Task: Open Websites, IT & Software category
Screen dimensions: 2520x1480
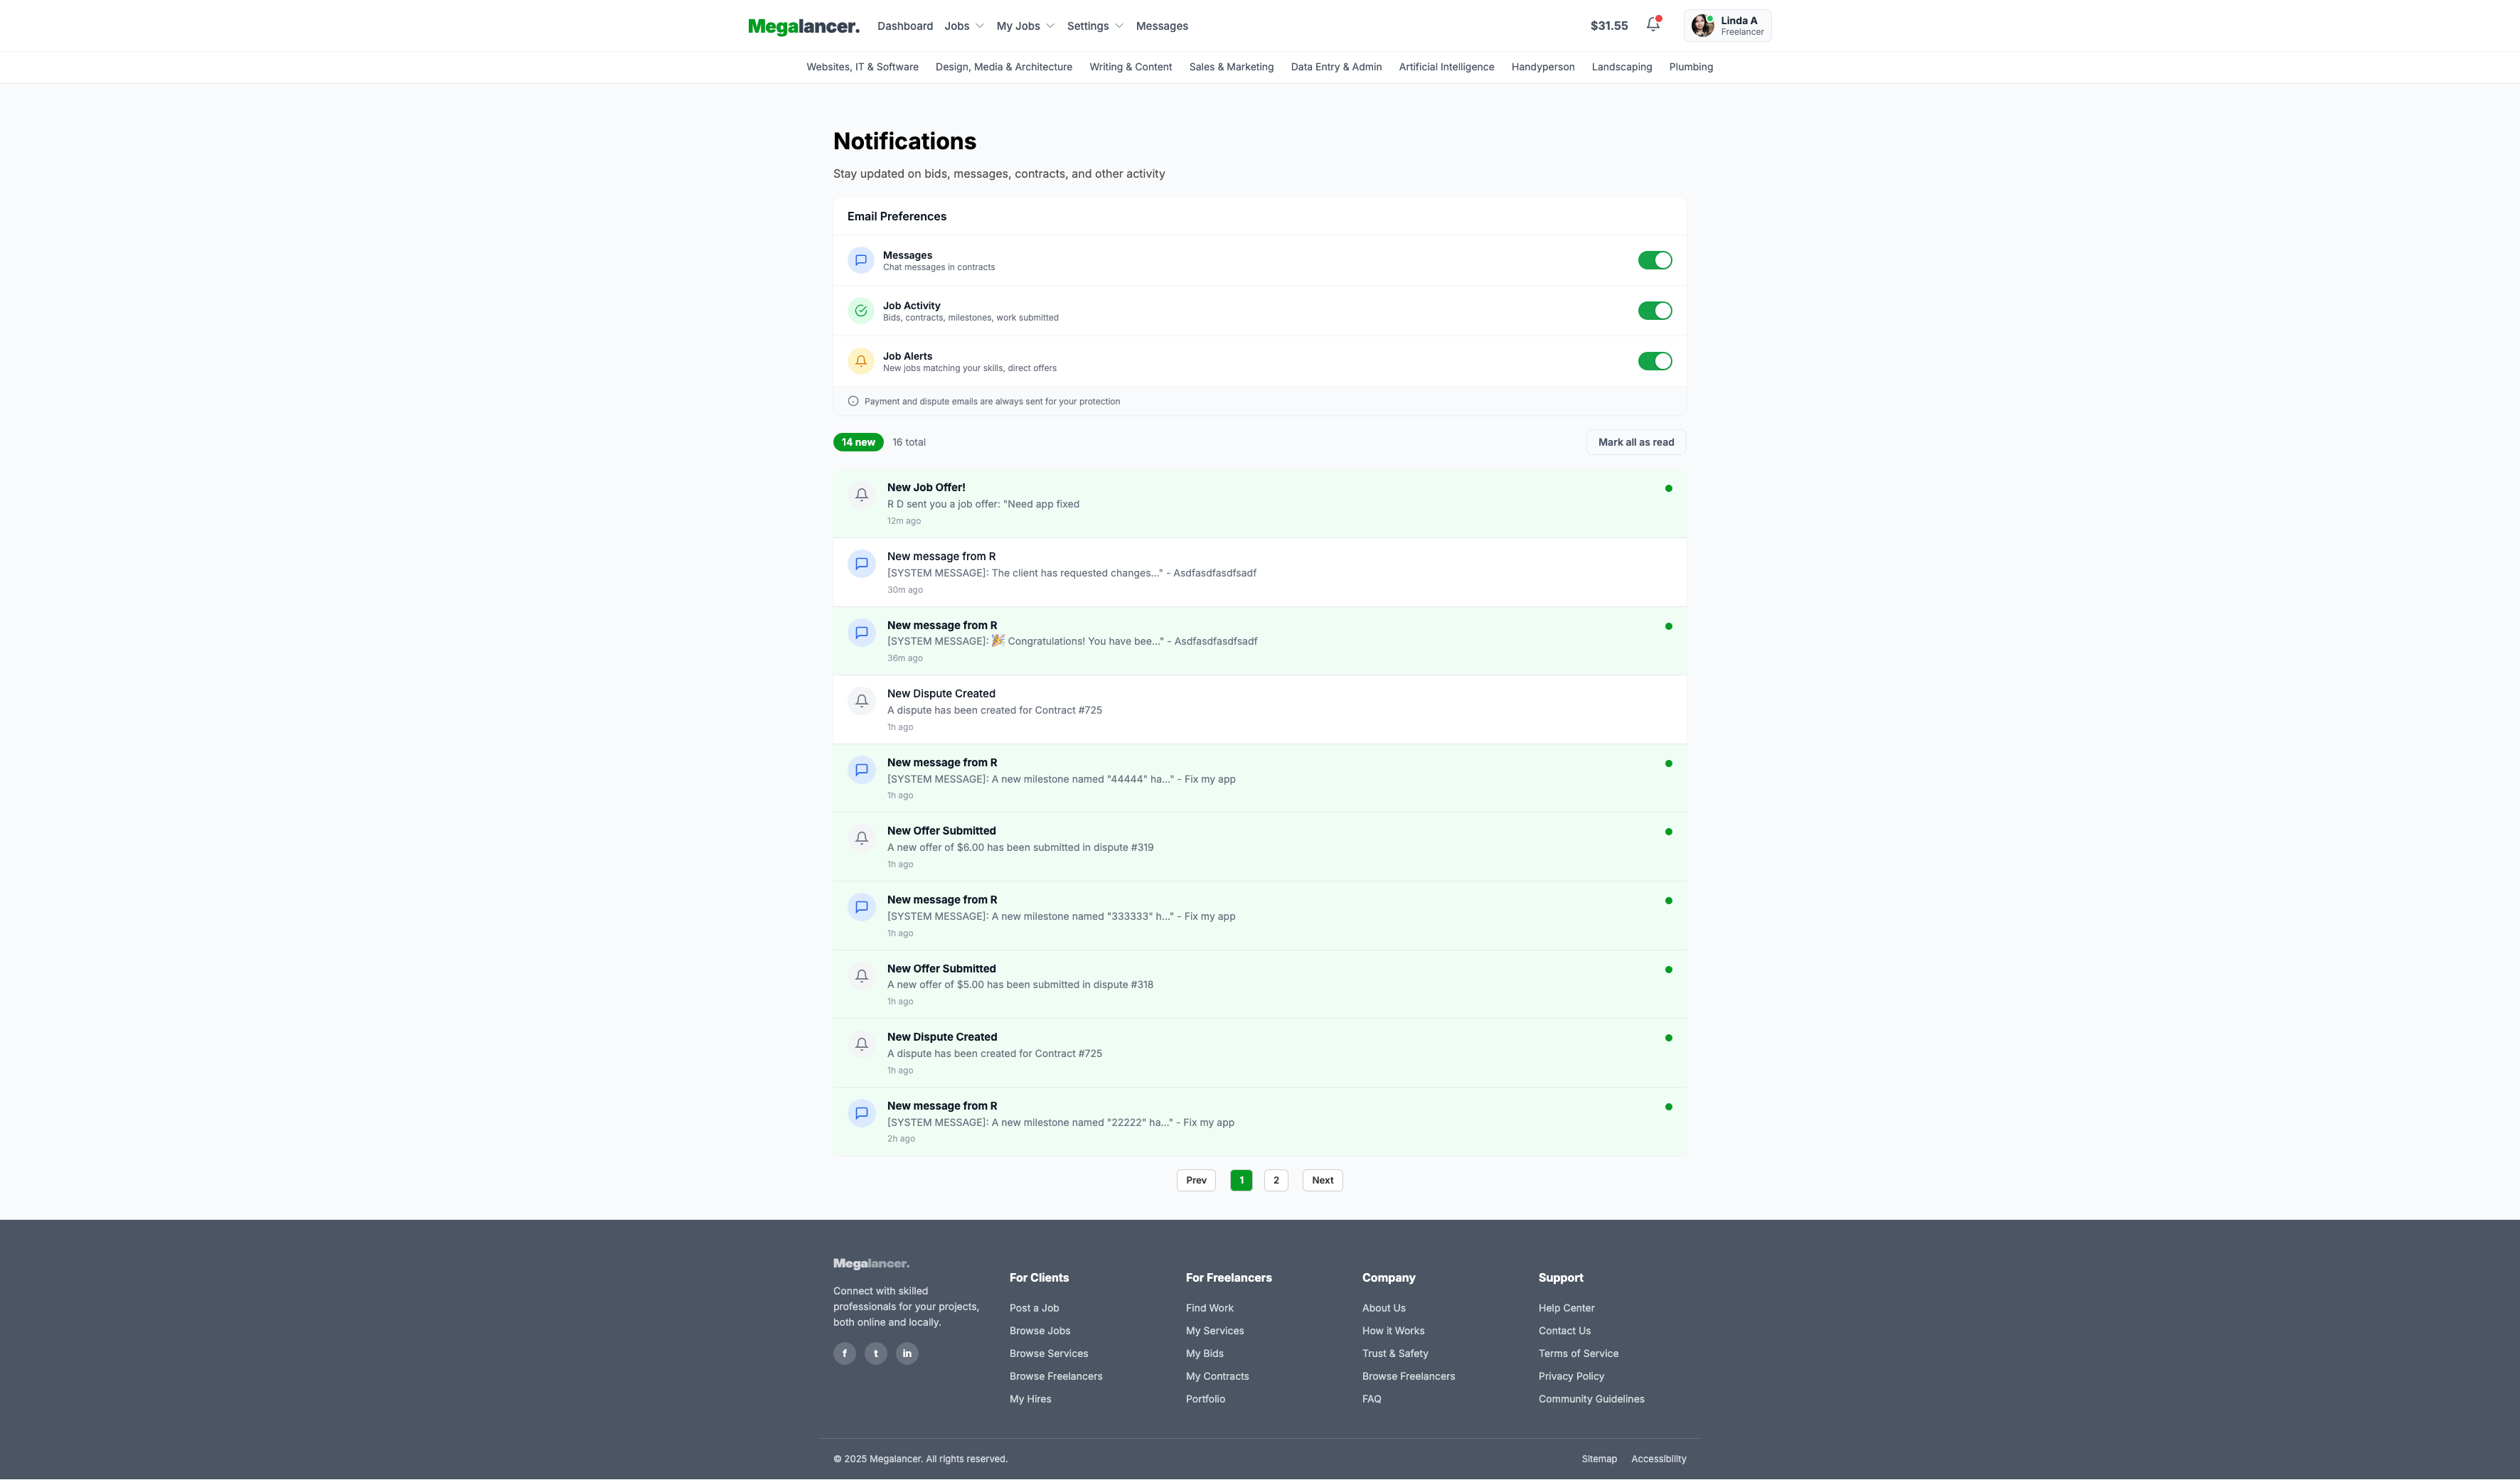Action: click(x=862, y=67)
